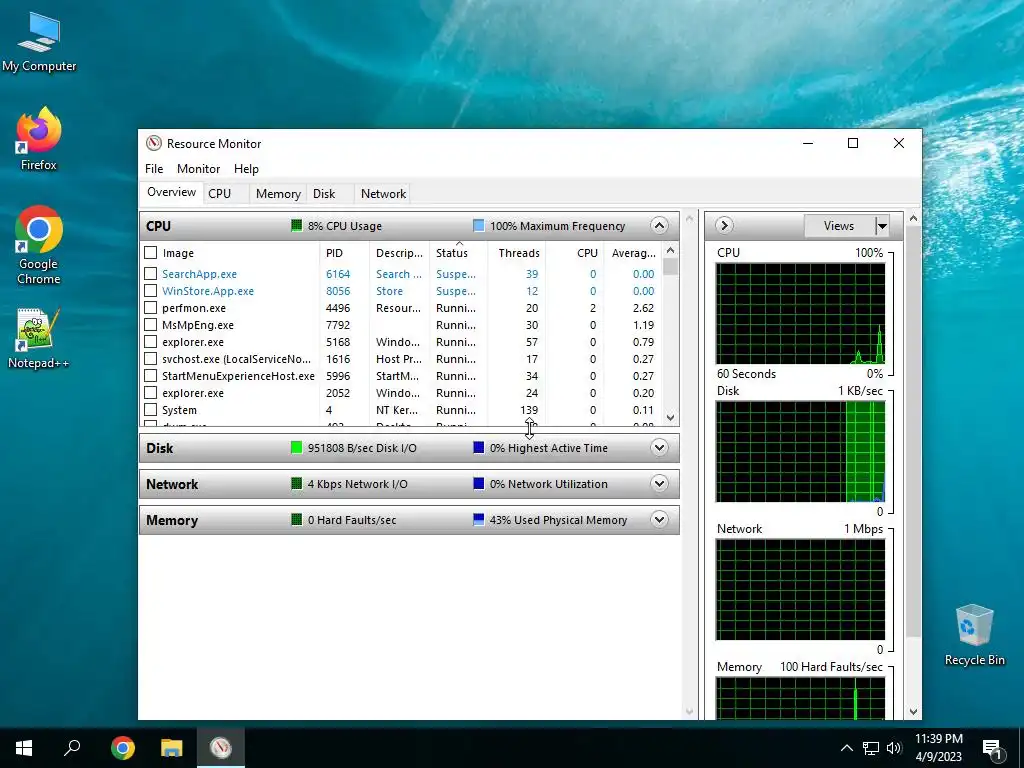Click the Views button
1024x768 pixels.
pos(839,226)
